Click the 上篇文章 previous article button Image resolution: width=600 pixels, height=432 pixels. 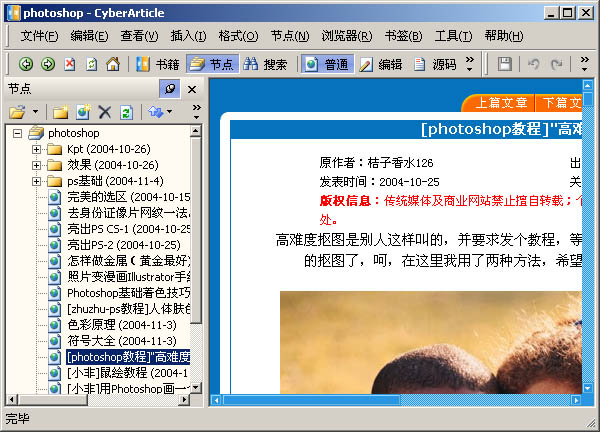(498, 103)
